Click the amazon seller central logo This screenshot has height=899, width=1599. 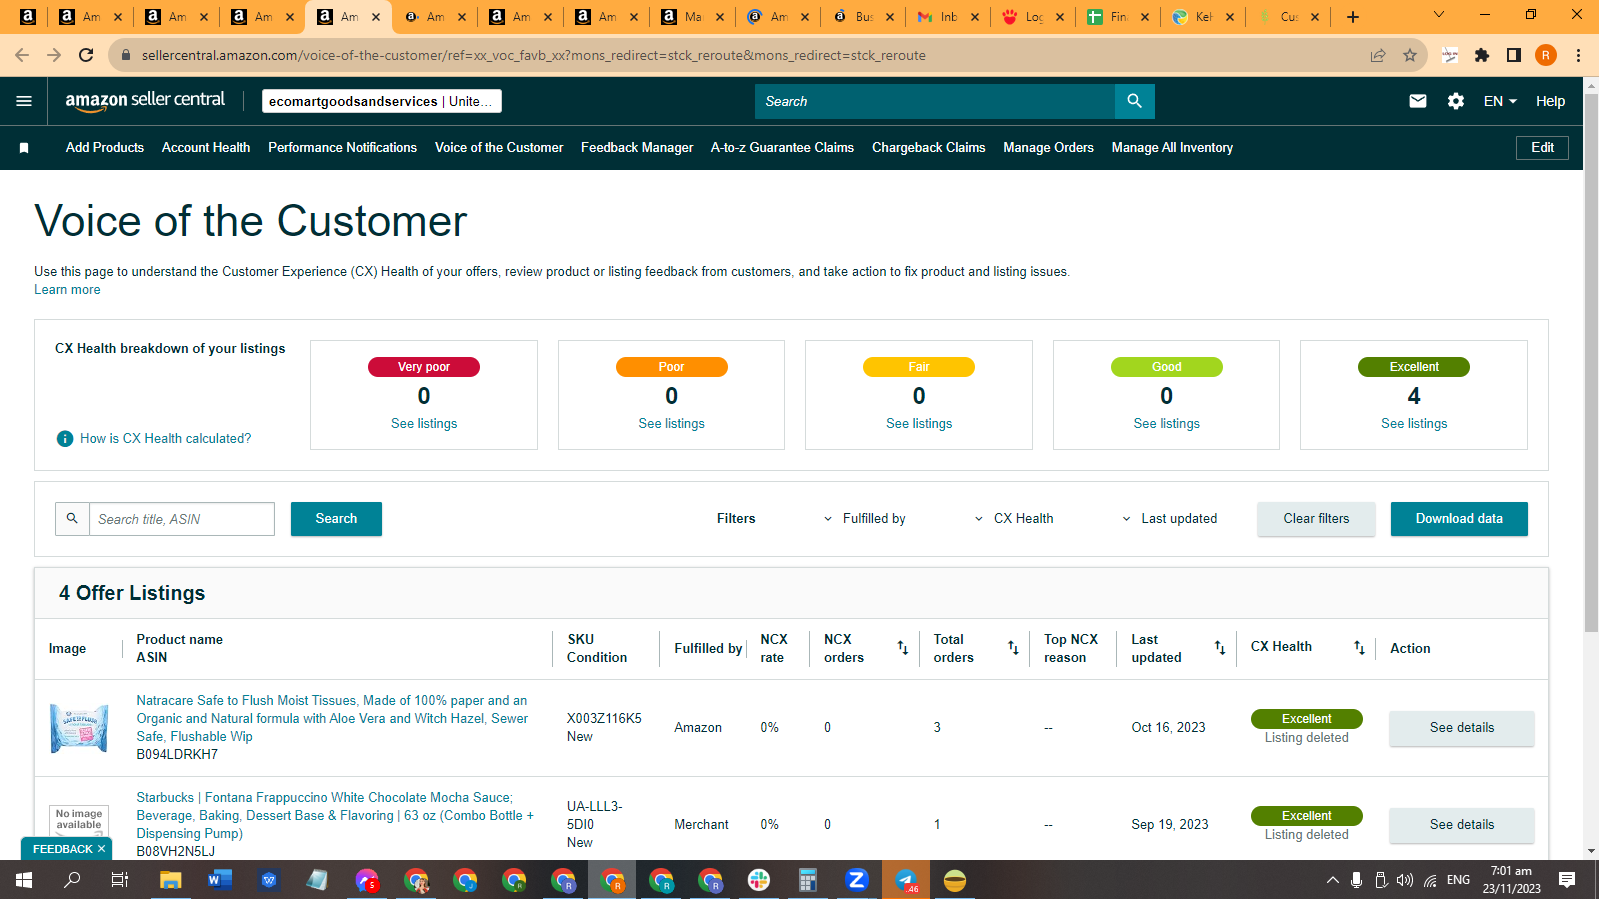pyautogui.click(x=145, y=100)
